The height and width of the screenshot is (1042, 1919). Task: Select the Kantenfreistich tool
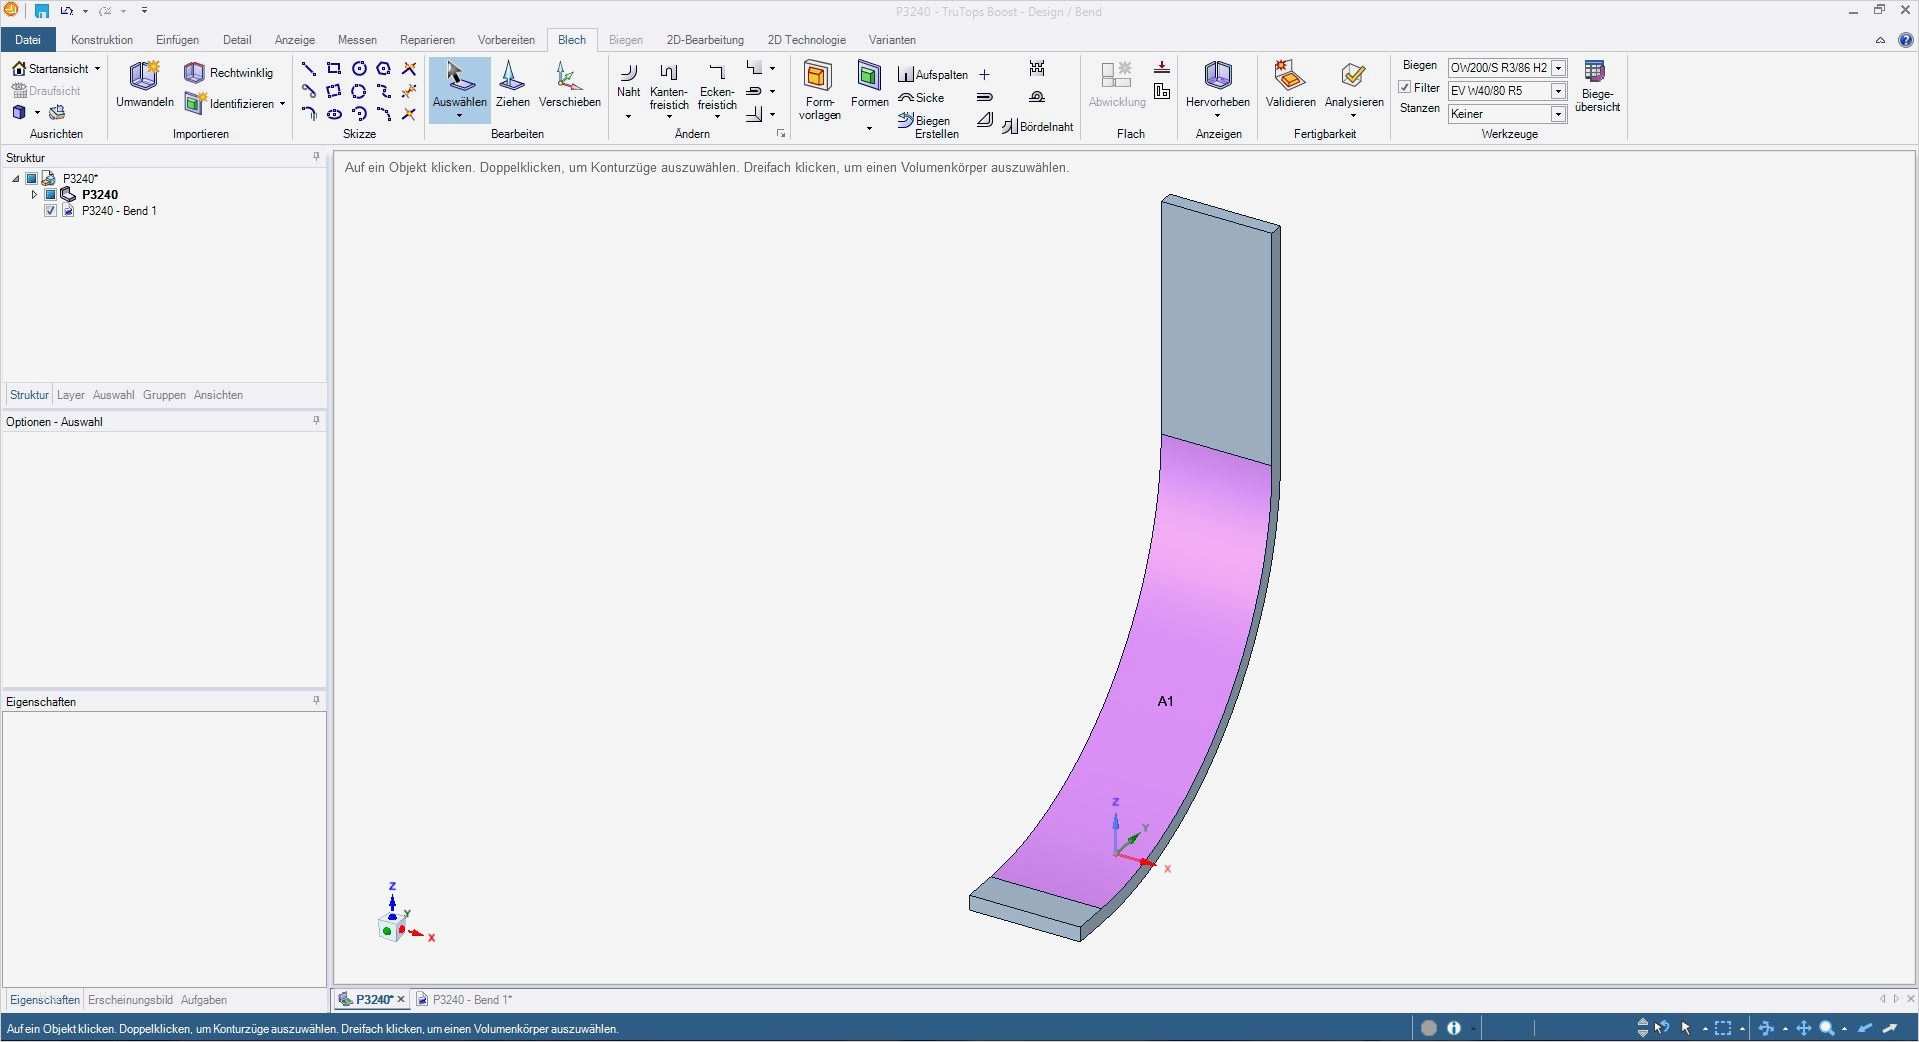[668, 86]
